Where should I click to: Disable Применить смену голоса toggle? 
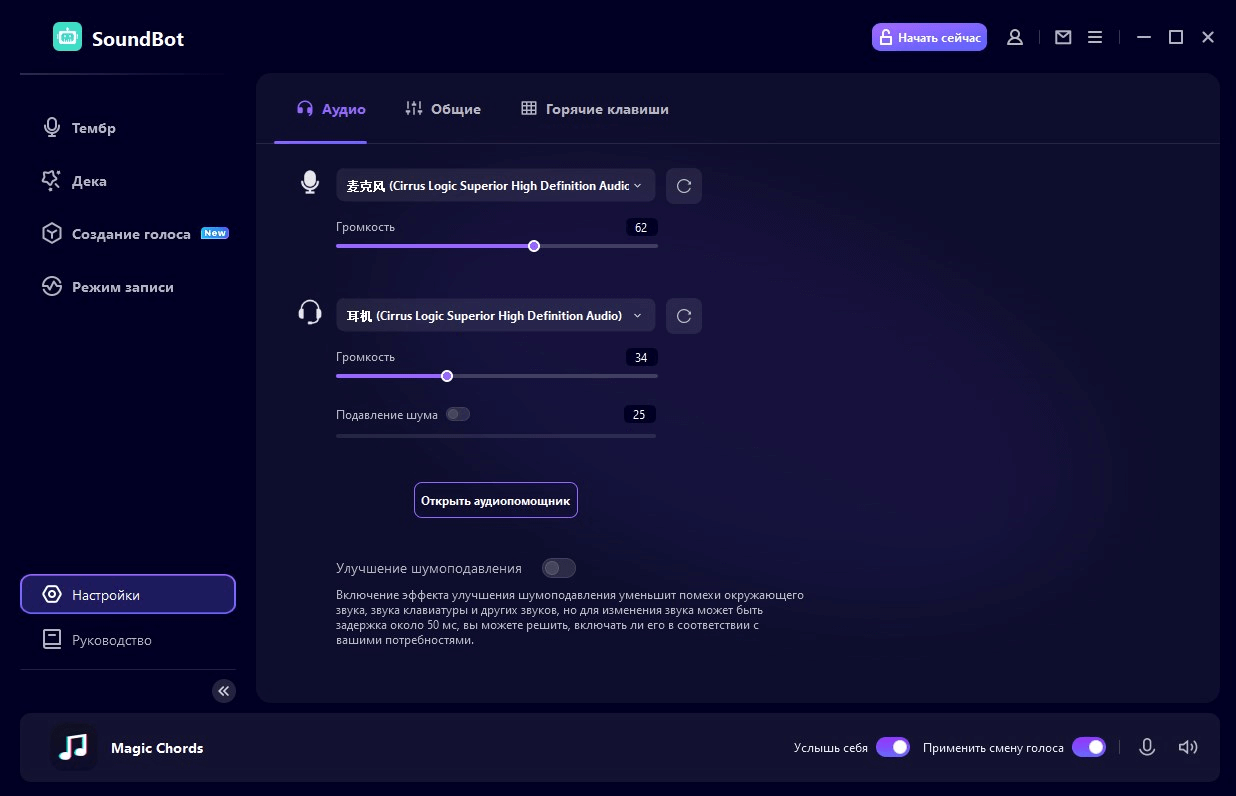click(1088, 747)
